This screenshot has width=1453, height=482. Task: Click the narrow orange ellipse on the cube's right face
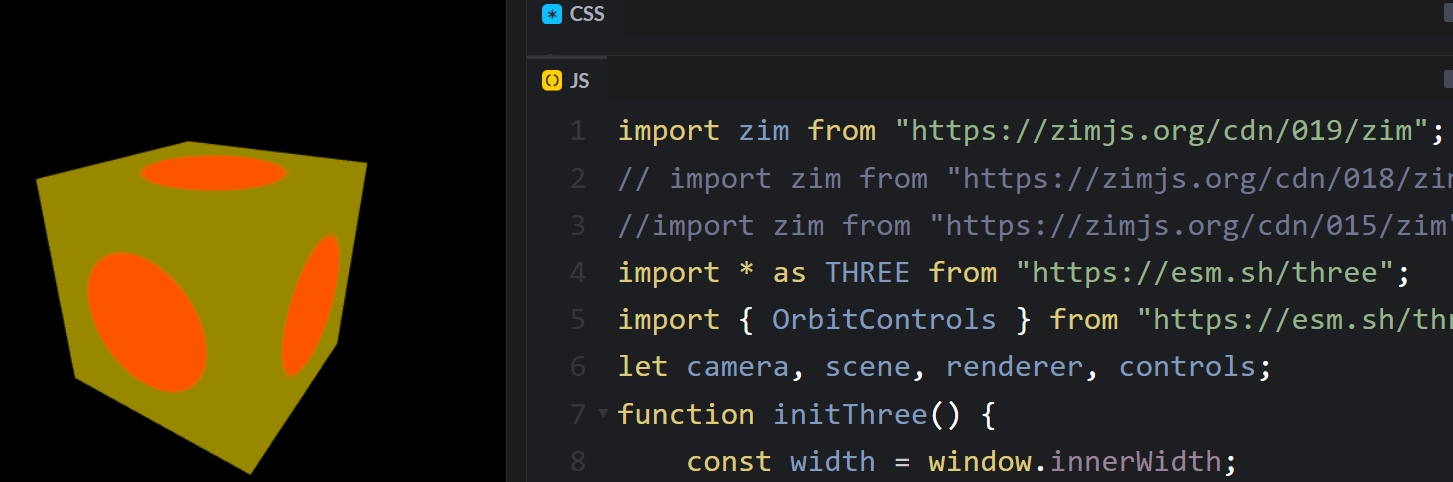point(311,305)
